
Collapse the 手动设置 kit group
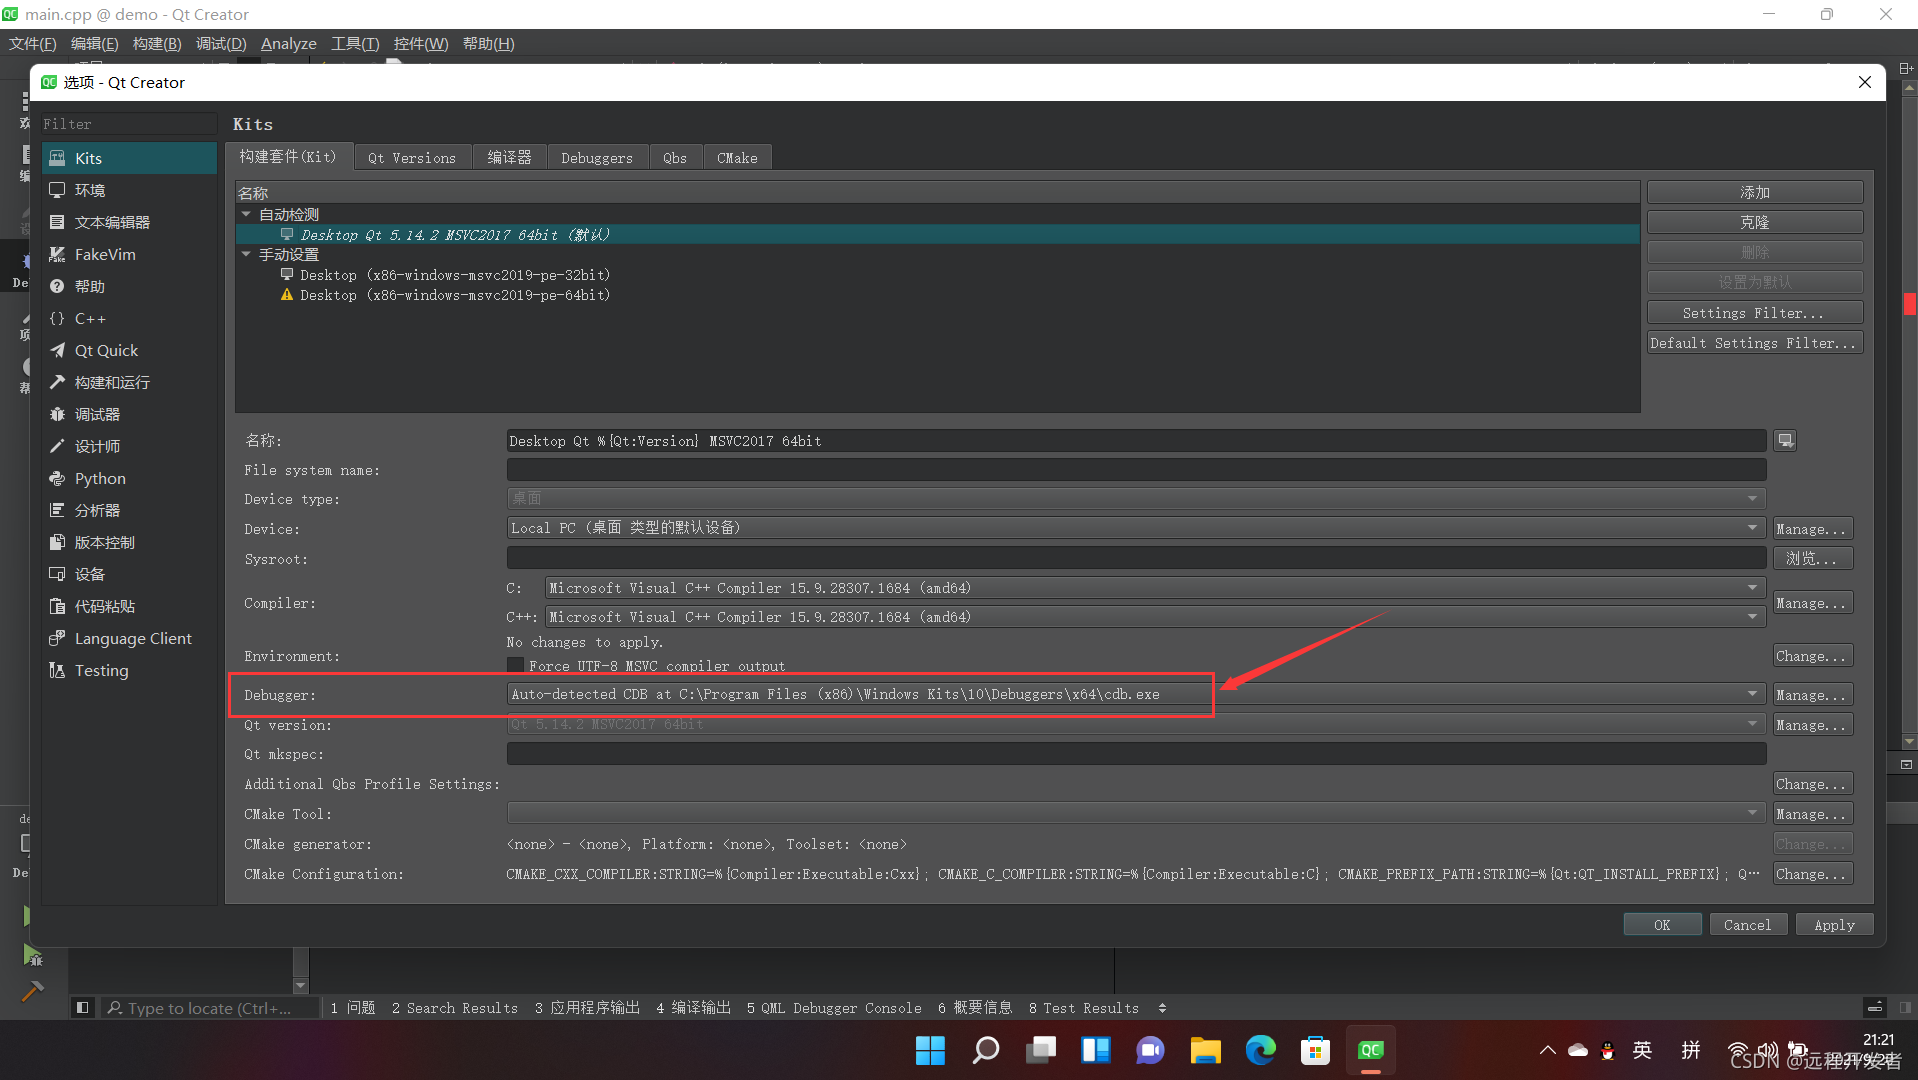246,254
